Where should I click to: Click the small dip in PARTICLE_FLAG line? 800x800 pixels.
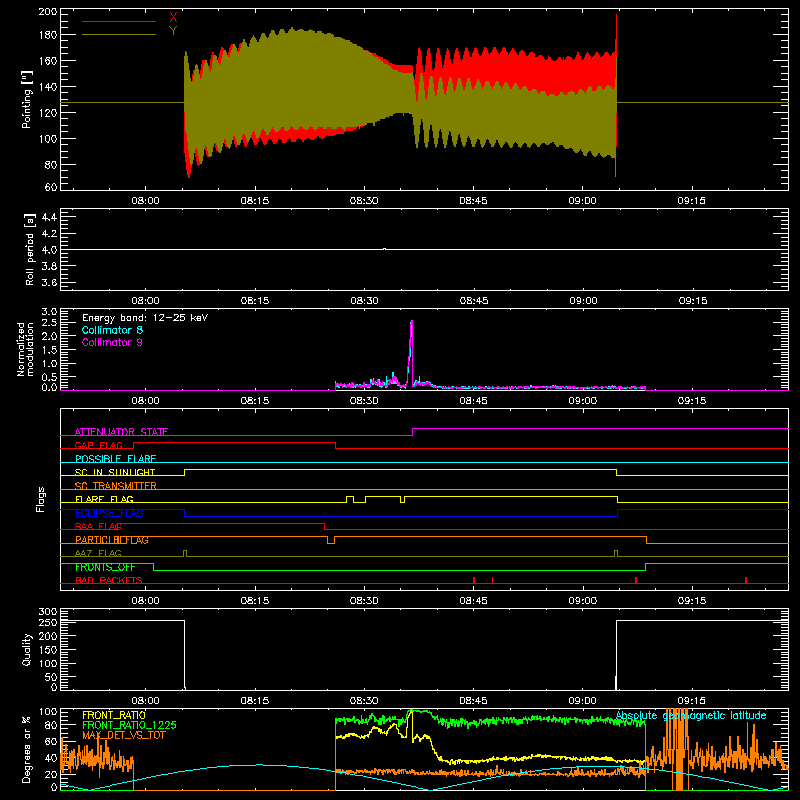331,540
